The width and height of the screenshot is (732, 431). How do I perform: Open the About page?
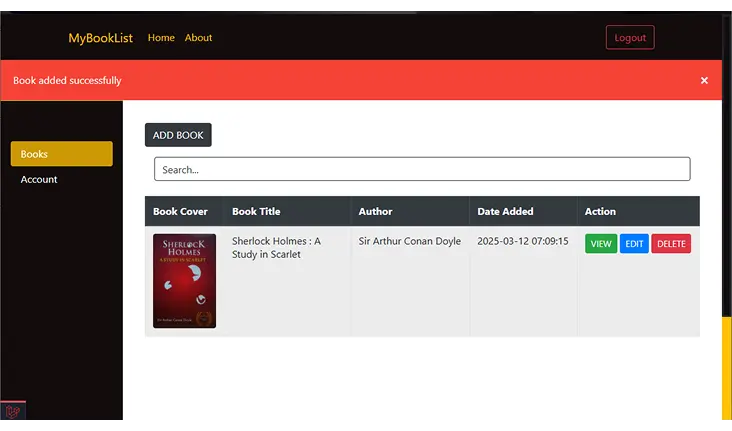click(x=198, y=38)
